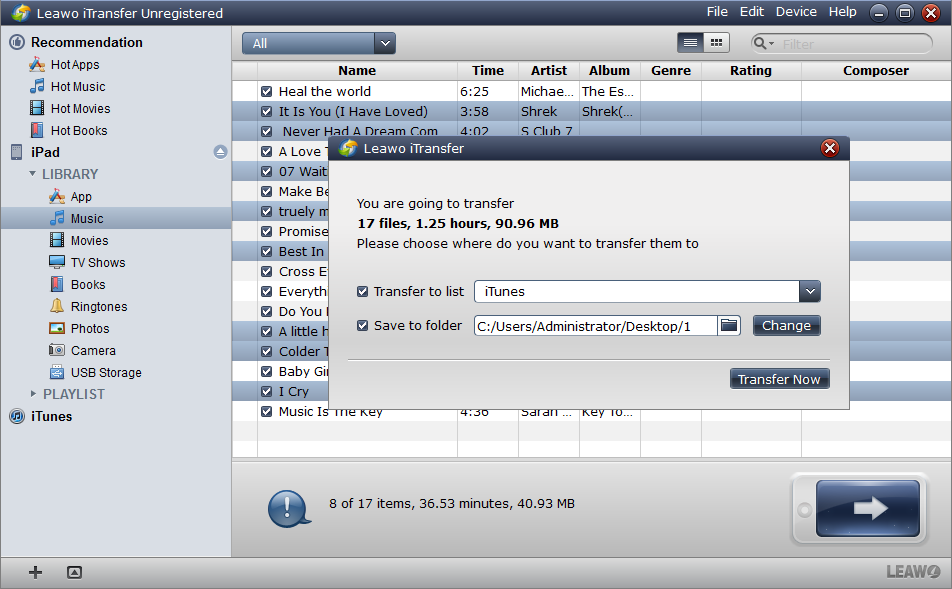Switch to grid thumbnail view
This screenshot has width=952, height=589.
(x=716, y=43)
